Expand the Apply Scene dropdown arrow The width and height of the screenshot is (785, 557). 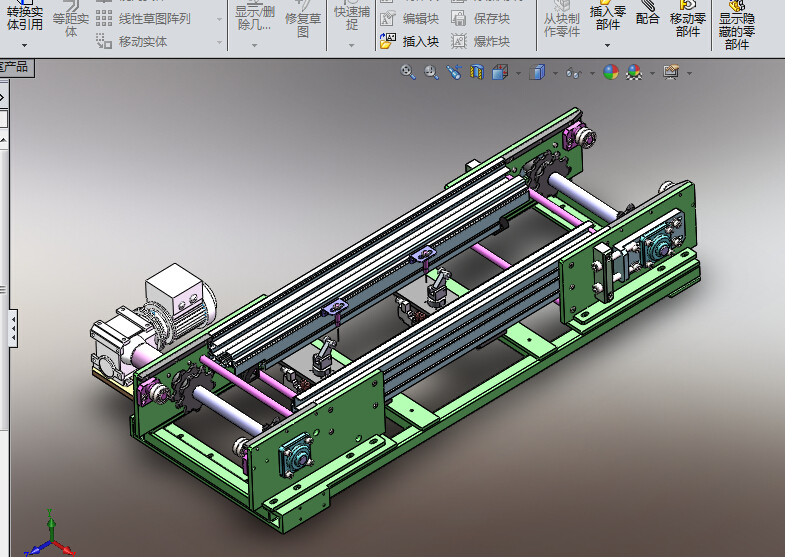(x=652, y=74)
